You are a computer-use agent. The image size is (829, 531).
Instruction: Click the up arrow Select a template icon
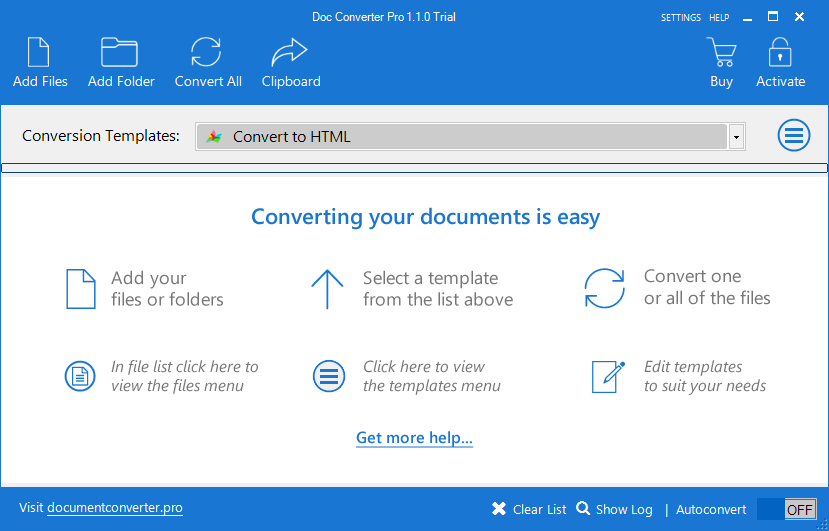tap(327, 289)
